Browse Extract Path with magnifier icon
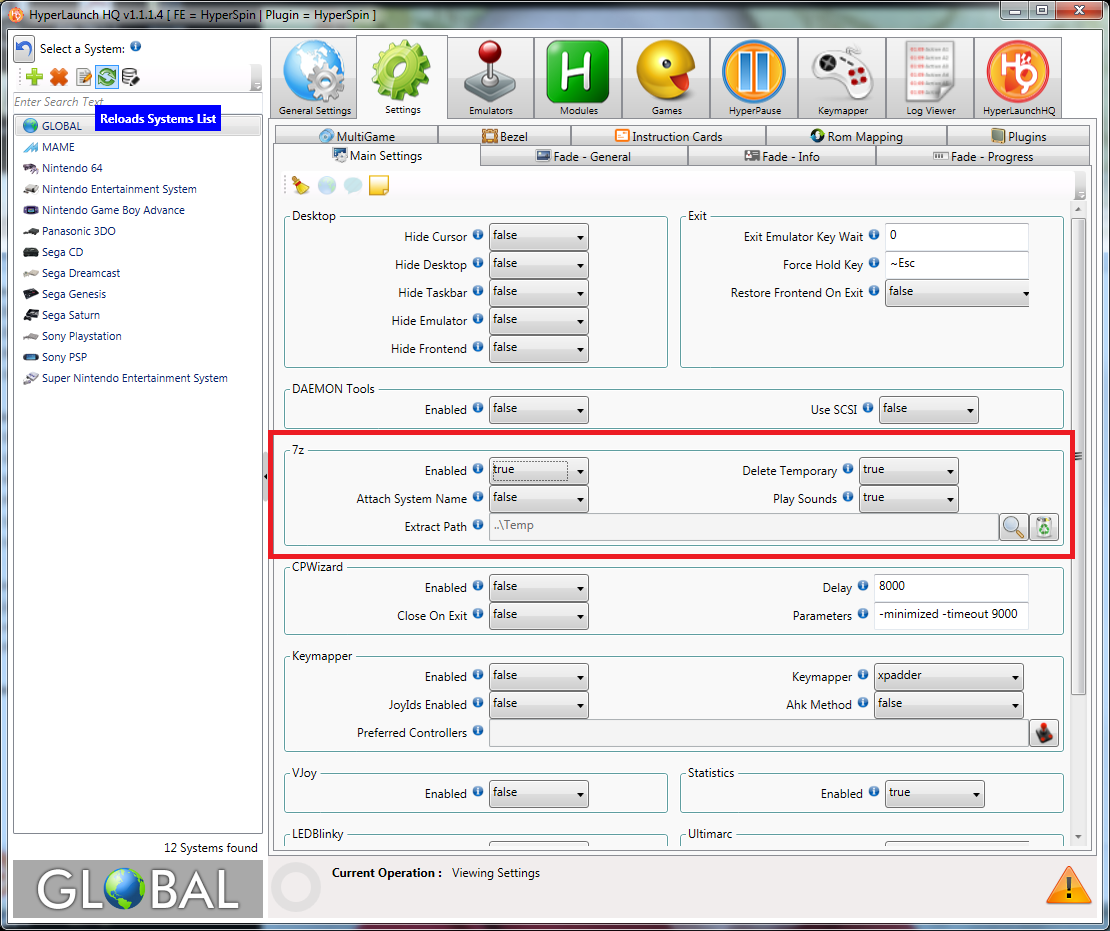The width and height of the screenshot is (1110, 931). [1013, 527]
